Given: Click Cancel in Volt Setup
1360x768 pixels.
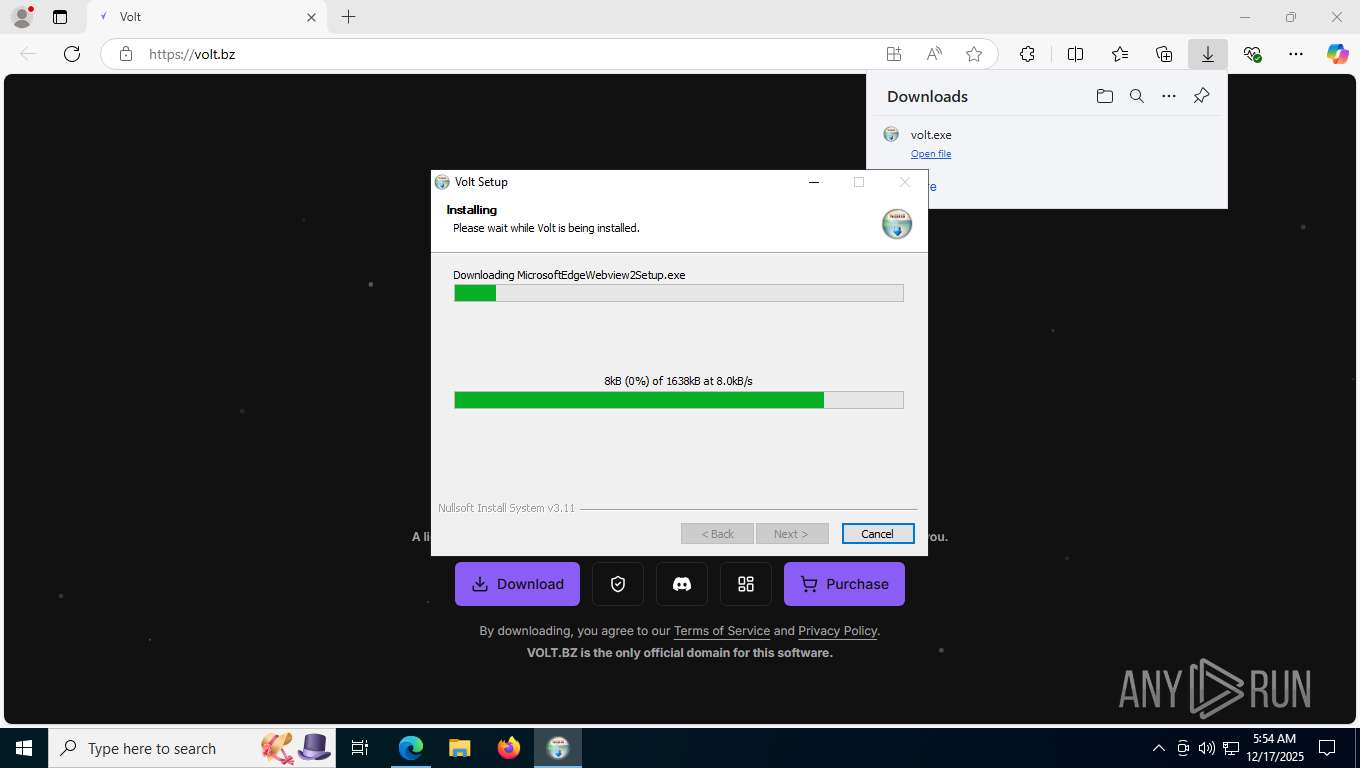Looking at the screenshot, I should 878,534.
